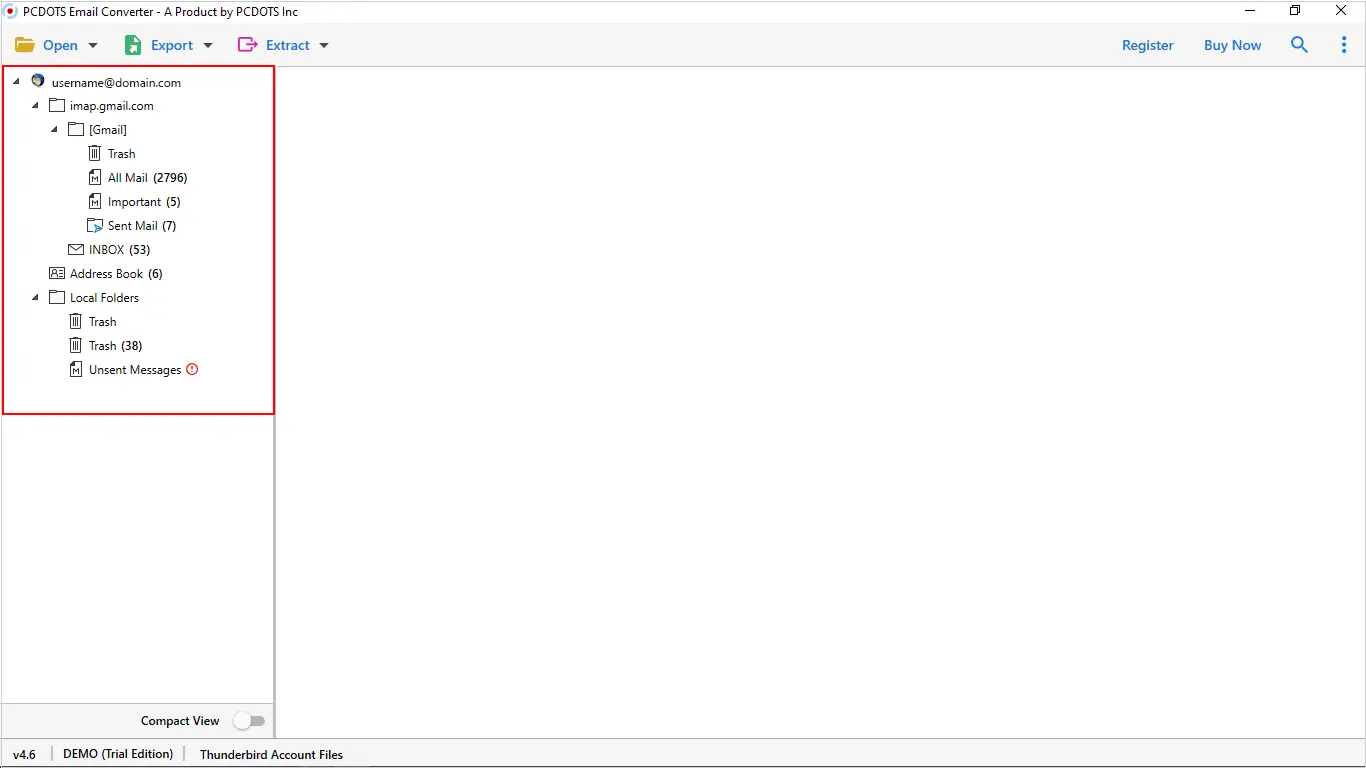Select Address Book (6) entry
Viewport: 1366px width, 768px height.
point(116,274)
